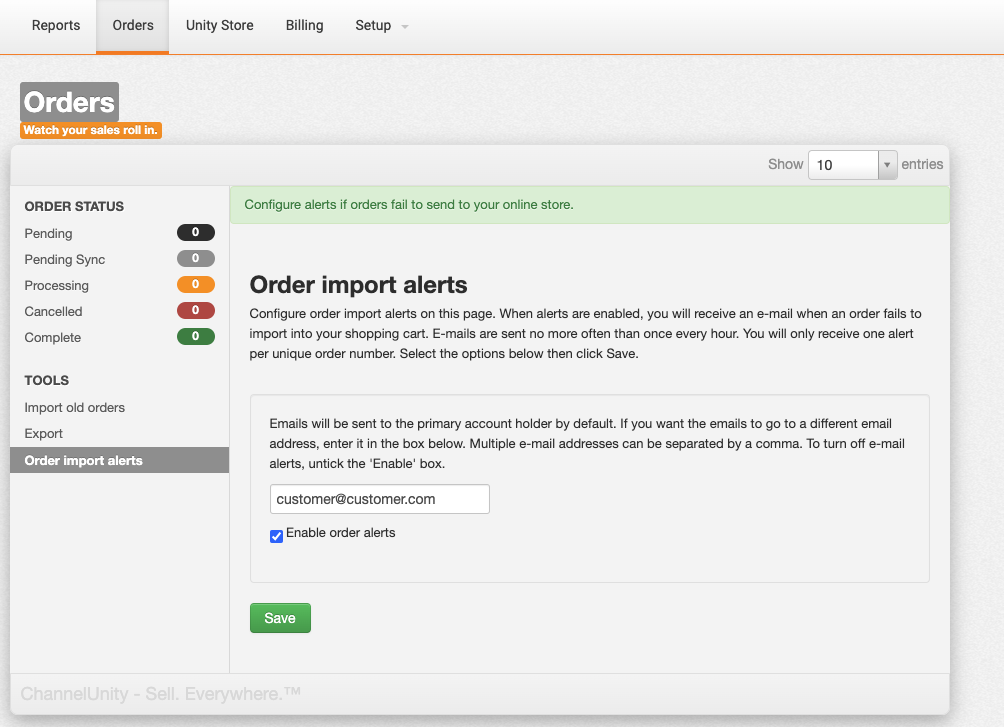Screen dimensions: 1004x727
Task: Open the Unity Store tab
Action: click(x=219, y=26)
